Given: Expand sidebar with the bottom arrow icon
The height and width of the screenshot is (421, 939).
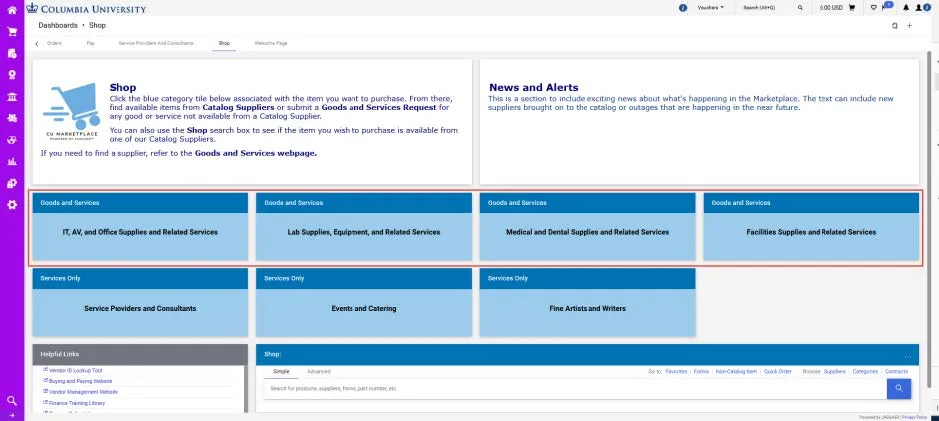Looking at the screenshot, I should [11, 415].
